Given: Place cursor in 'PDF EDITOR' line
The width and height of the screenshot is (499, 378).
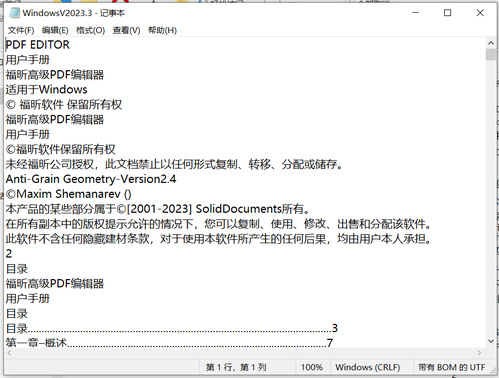Looking at the screenshot, I should tap(38, 45).
